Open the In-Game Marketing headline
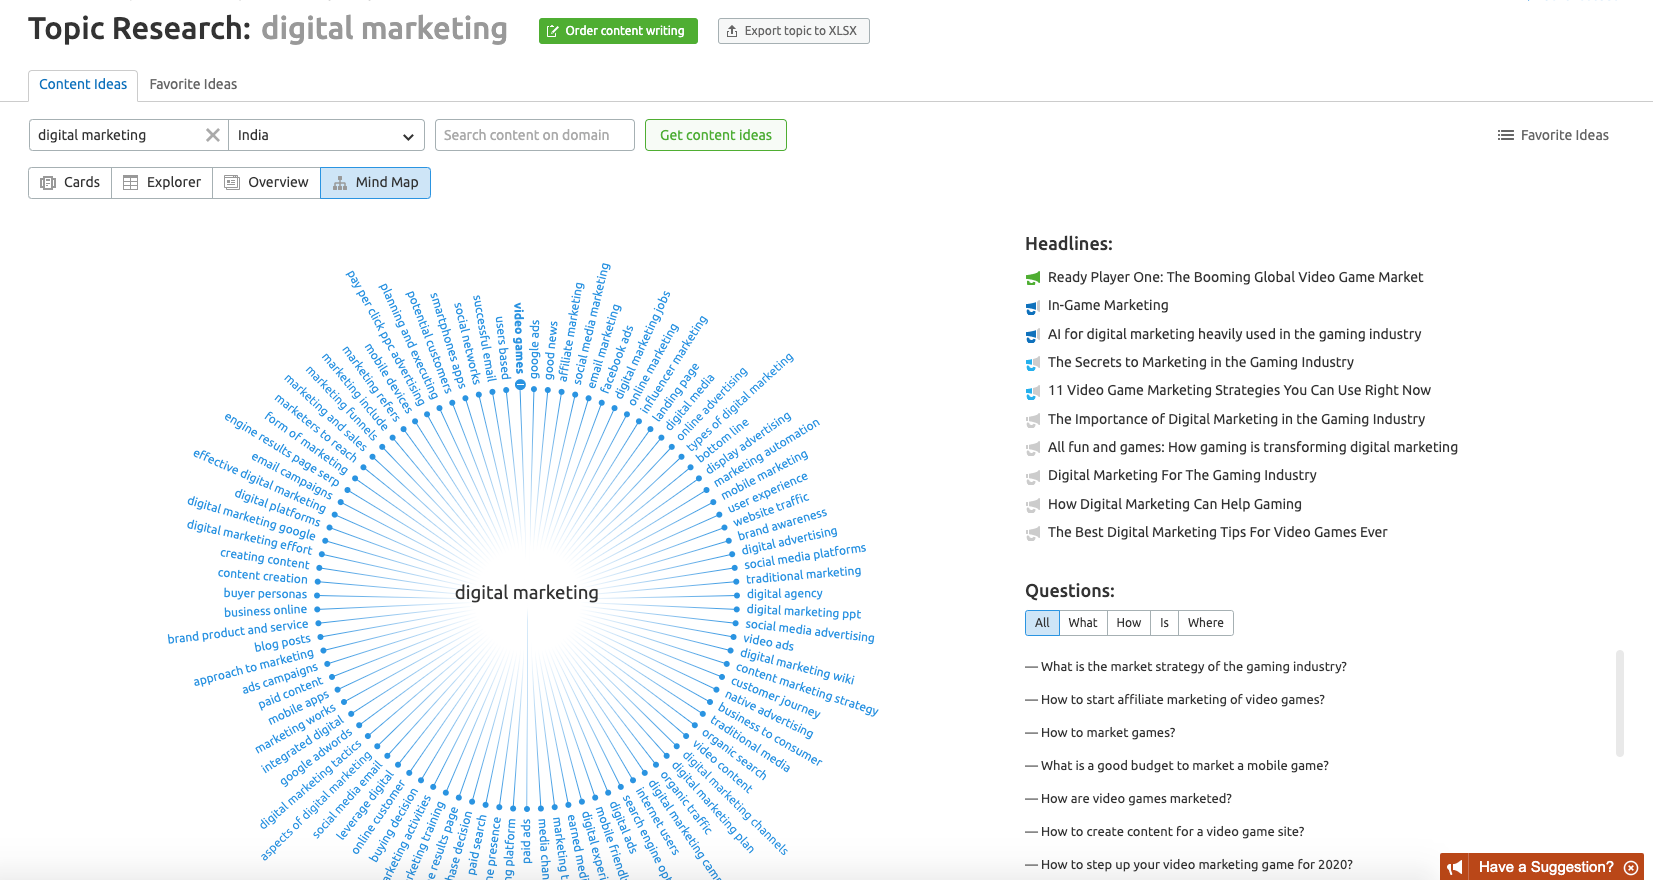The width and height of the screenshot is (1653, 880). (1108, 305)
